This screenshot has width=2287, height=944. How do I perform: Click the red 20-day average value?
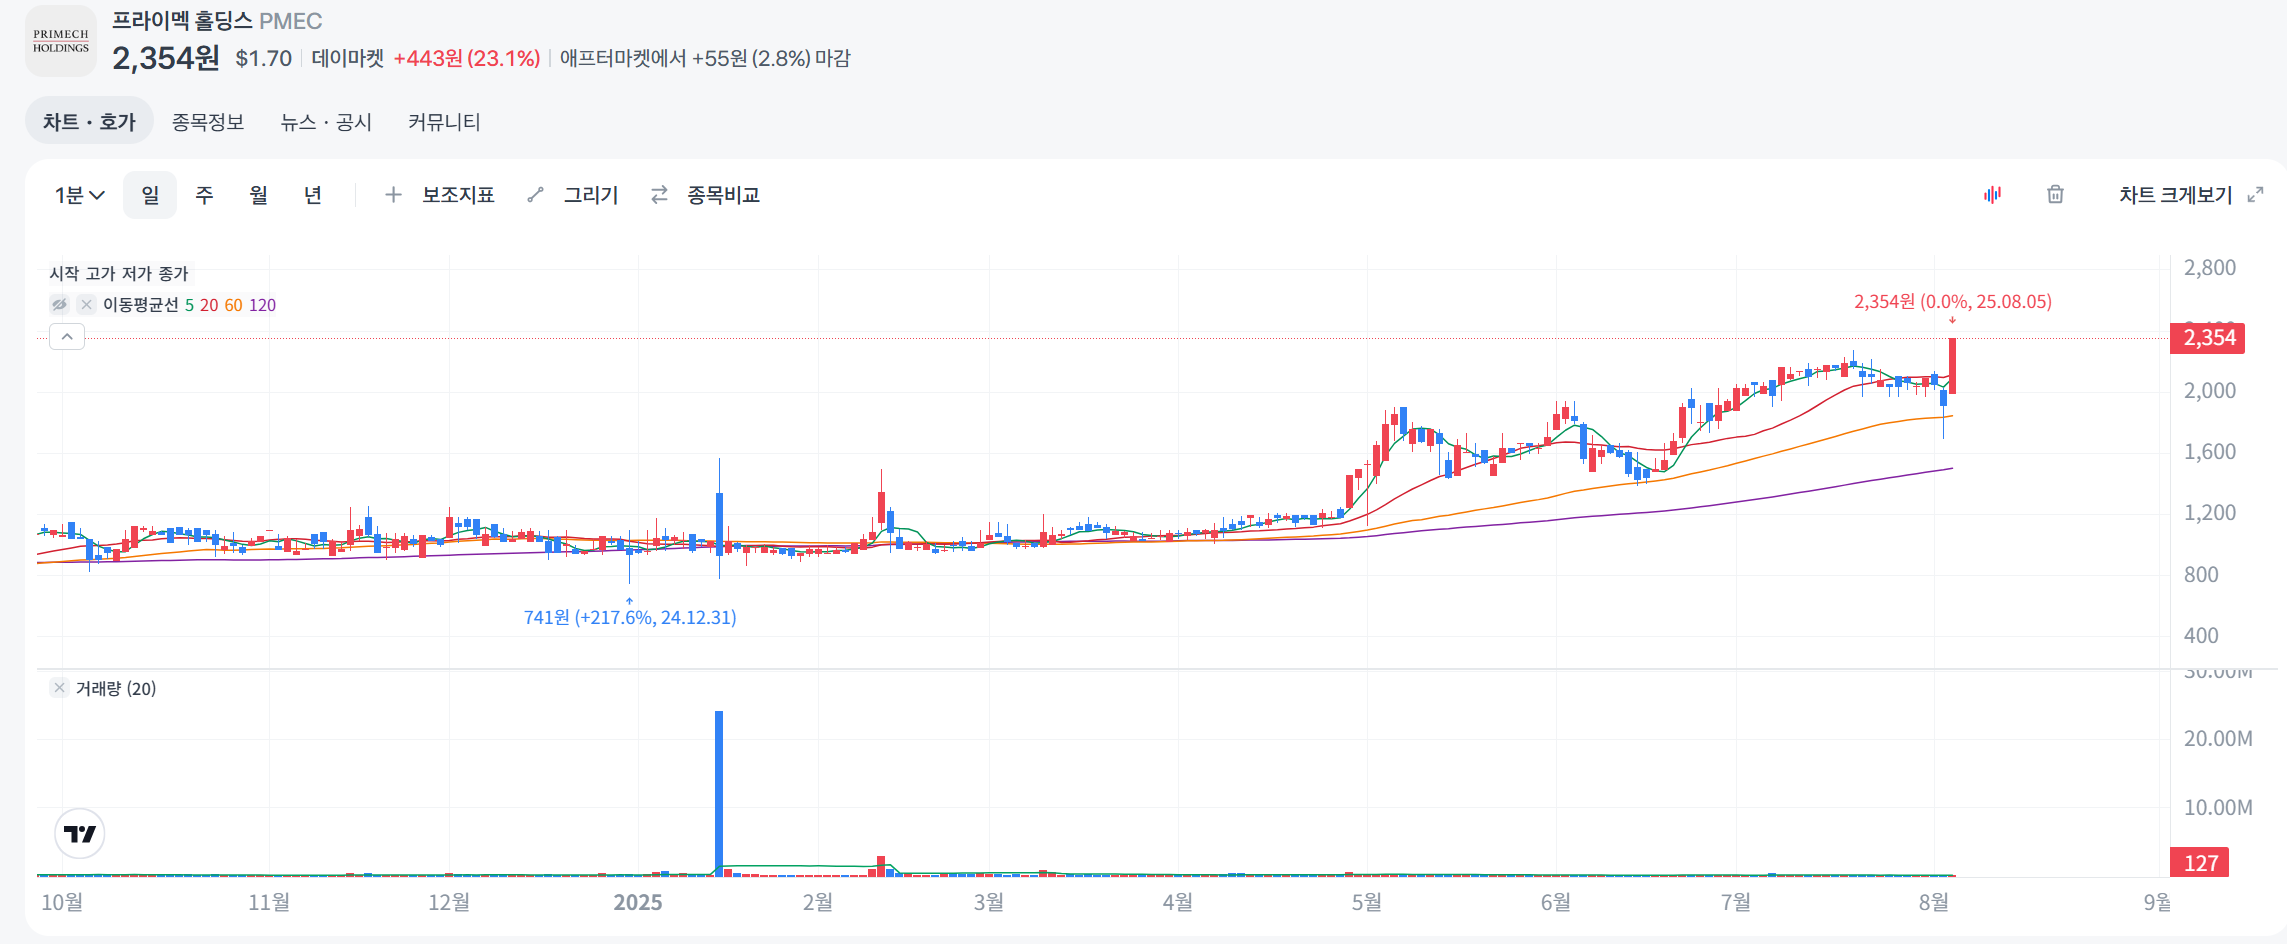tap(209, 305)
